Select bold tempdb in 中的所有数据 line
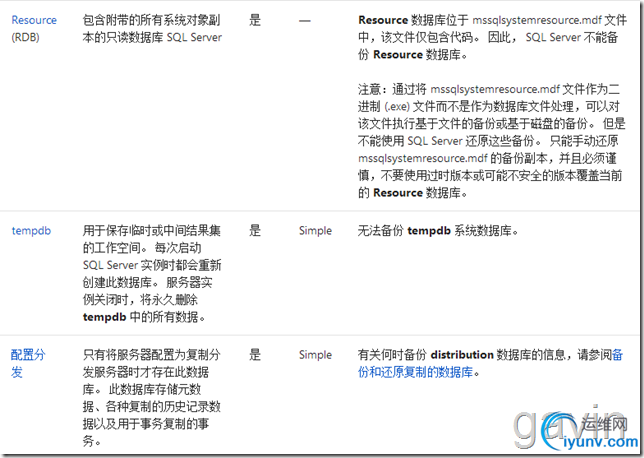 click(104, 317)
